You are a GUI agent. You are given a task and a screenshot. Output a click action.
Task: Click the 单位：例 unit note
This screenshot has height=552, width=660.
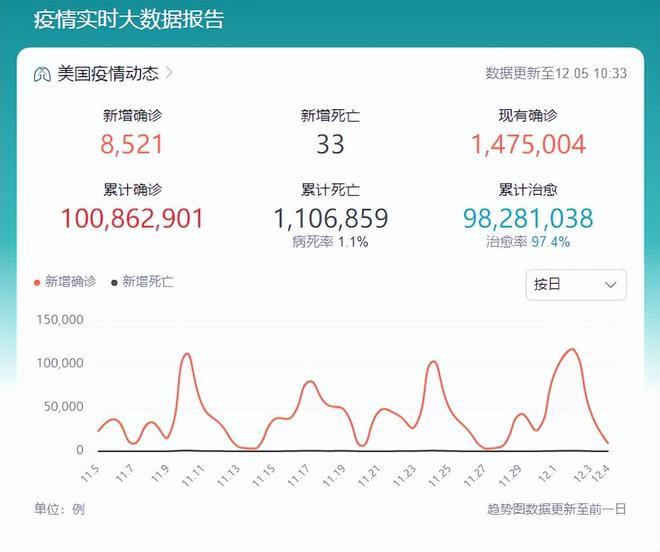pyautogui.click(x=59, y=509)
